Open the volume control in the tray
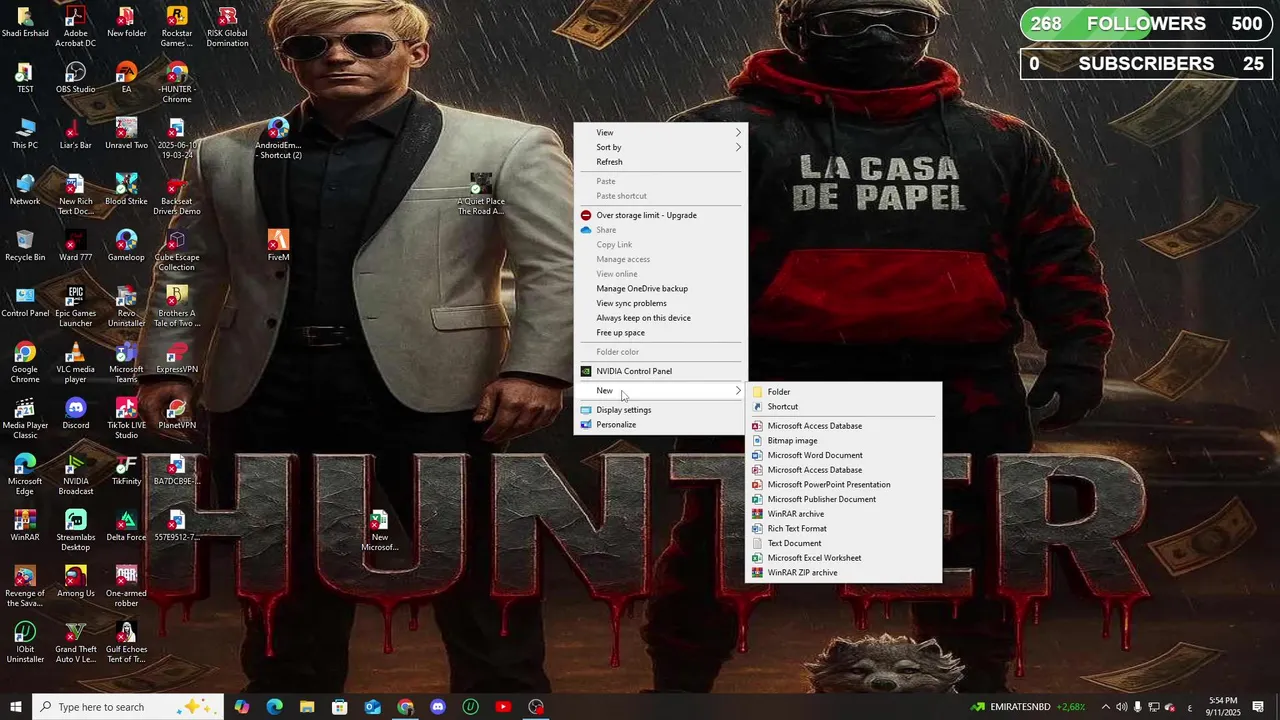 [1121, 707]
